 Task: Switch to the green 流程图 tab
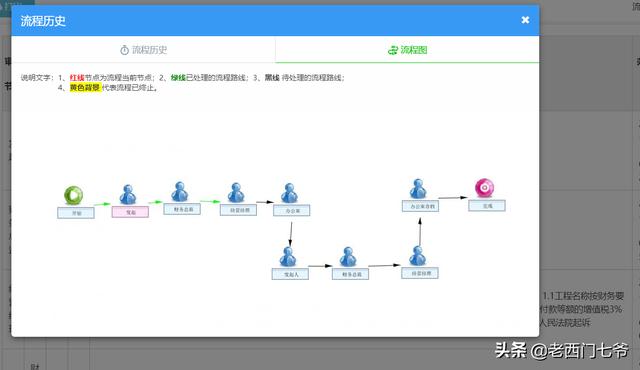coord(407,50)
